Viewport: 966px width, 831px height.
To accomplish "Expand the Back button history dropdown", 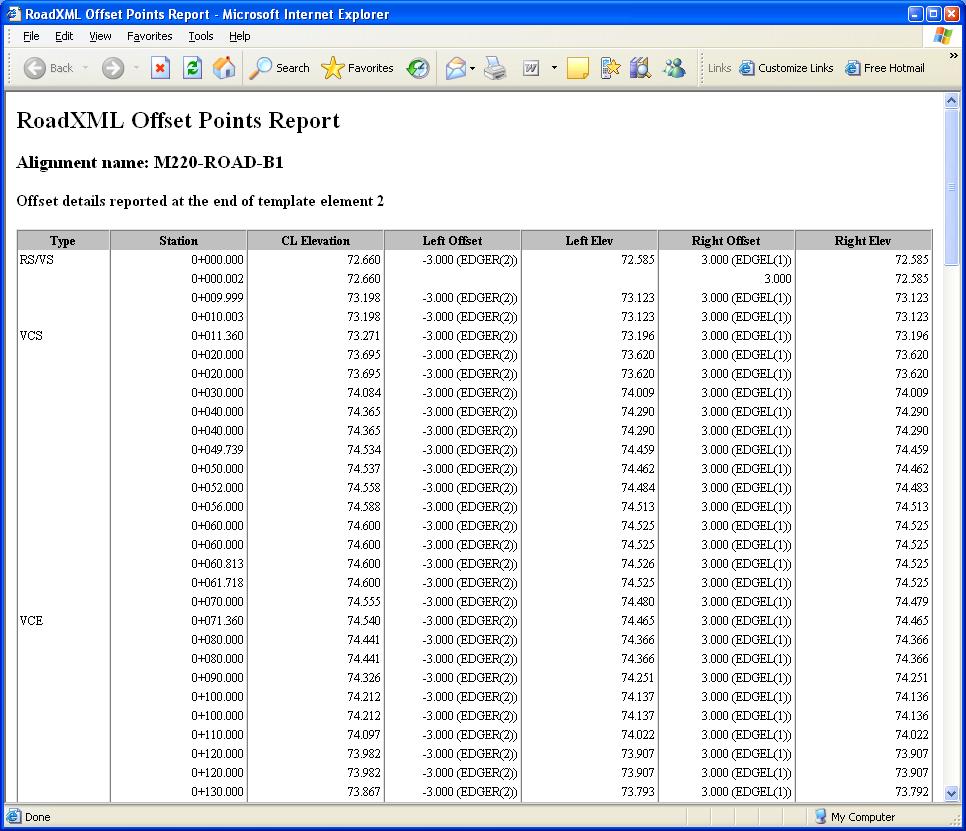I will point(86,68).
